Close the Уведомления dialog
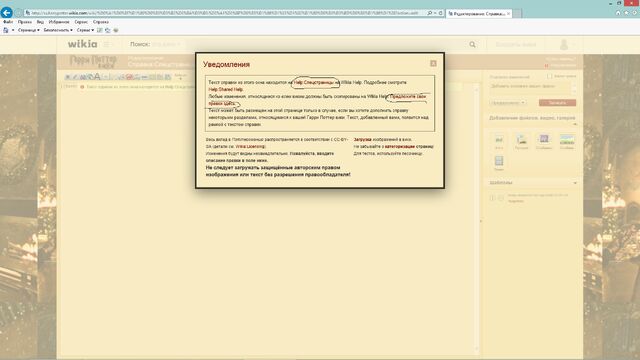The image size is (640, 360). (433, 63)
